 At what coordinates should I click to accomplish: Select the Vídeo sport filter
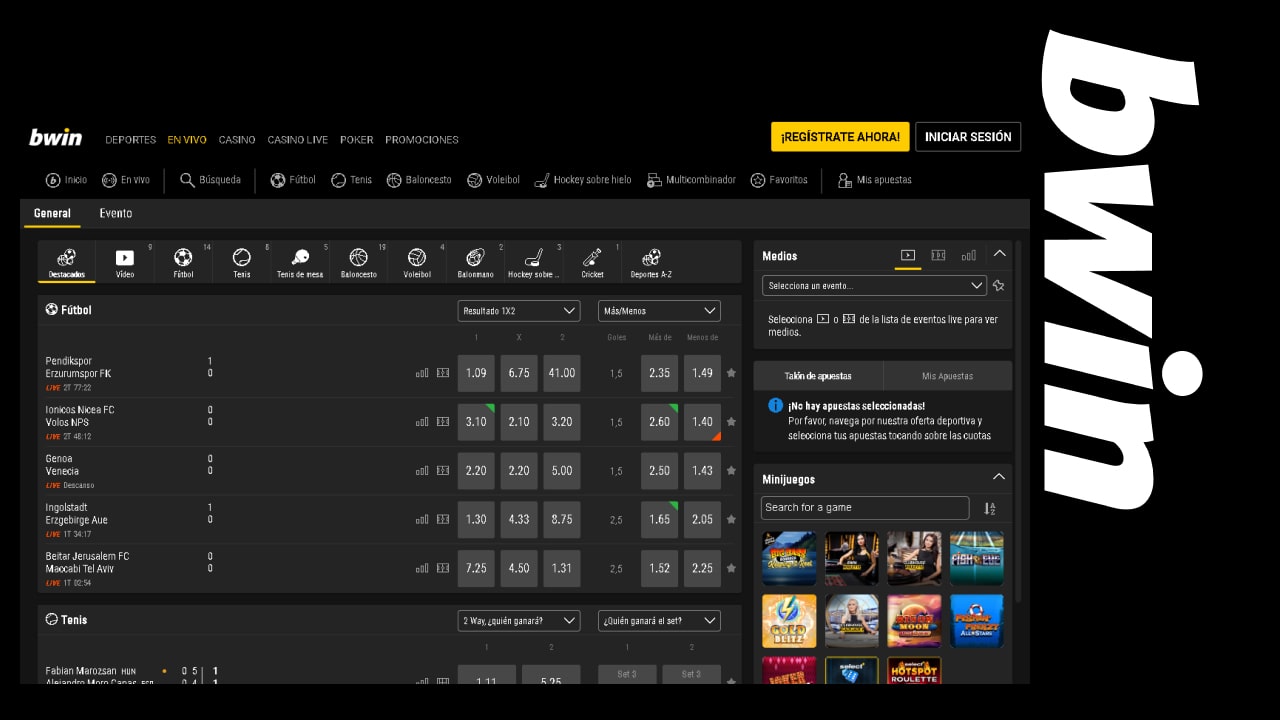click(x=125, y=263)
